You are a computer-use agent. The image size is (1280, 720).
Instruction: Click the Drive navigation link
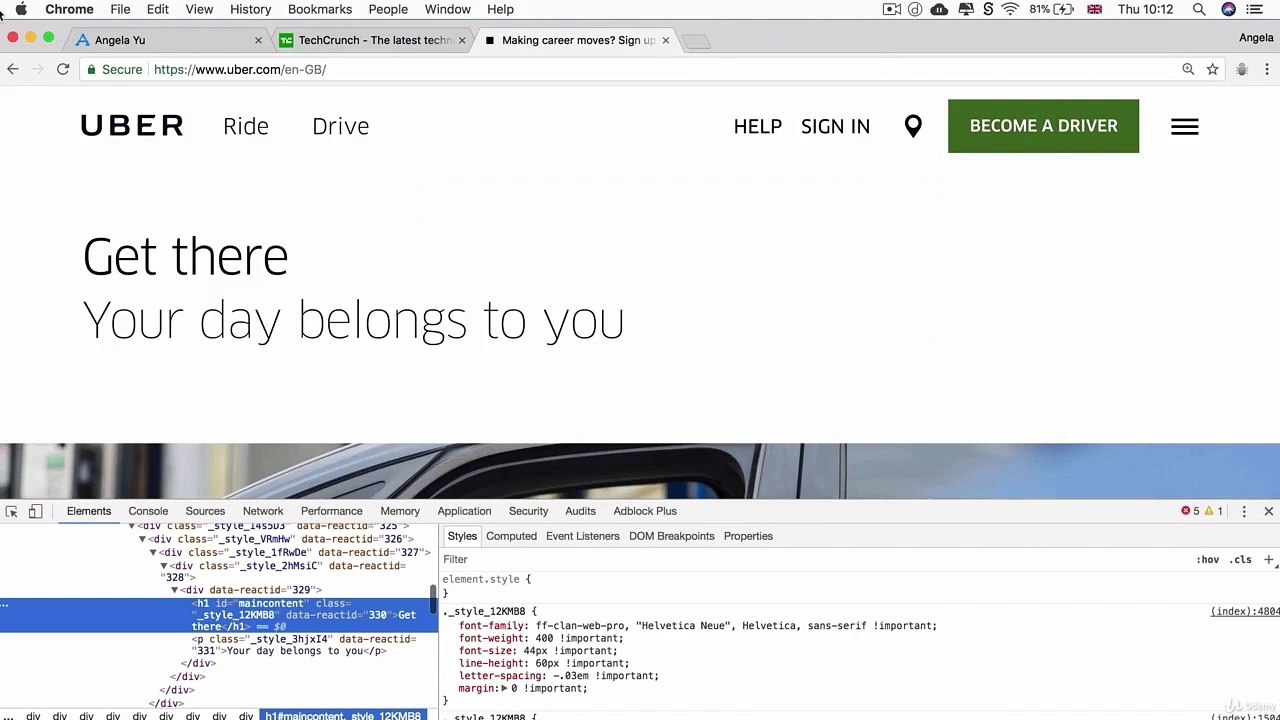click(x=340, y=126)
